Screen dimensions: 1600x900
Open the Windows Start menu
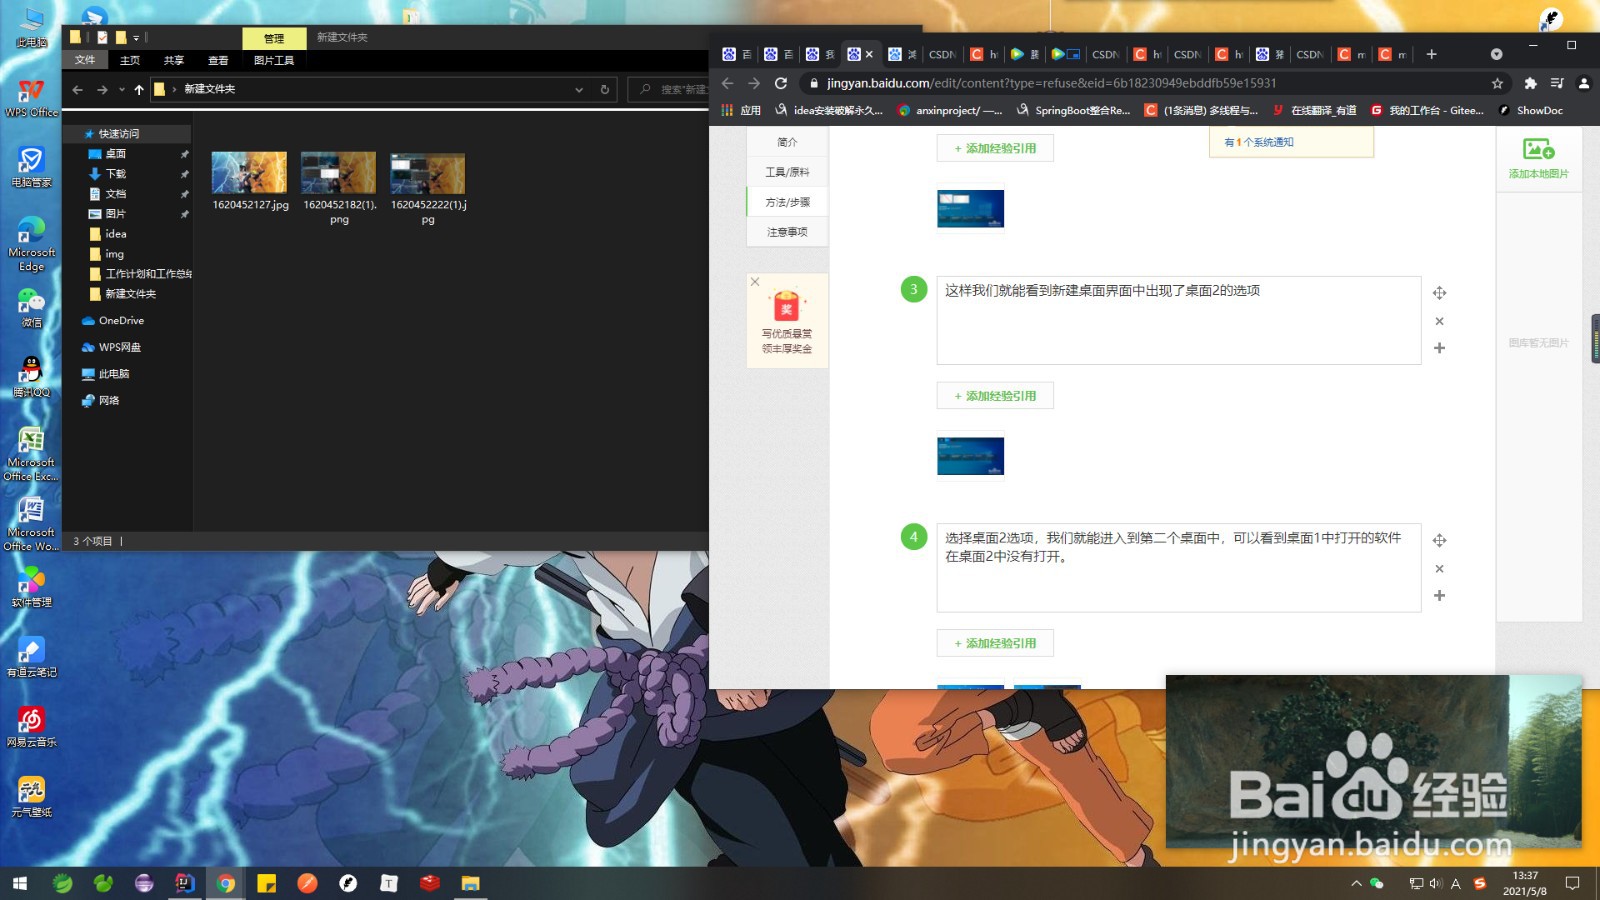(x=20, y=883)
